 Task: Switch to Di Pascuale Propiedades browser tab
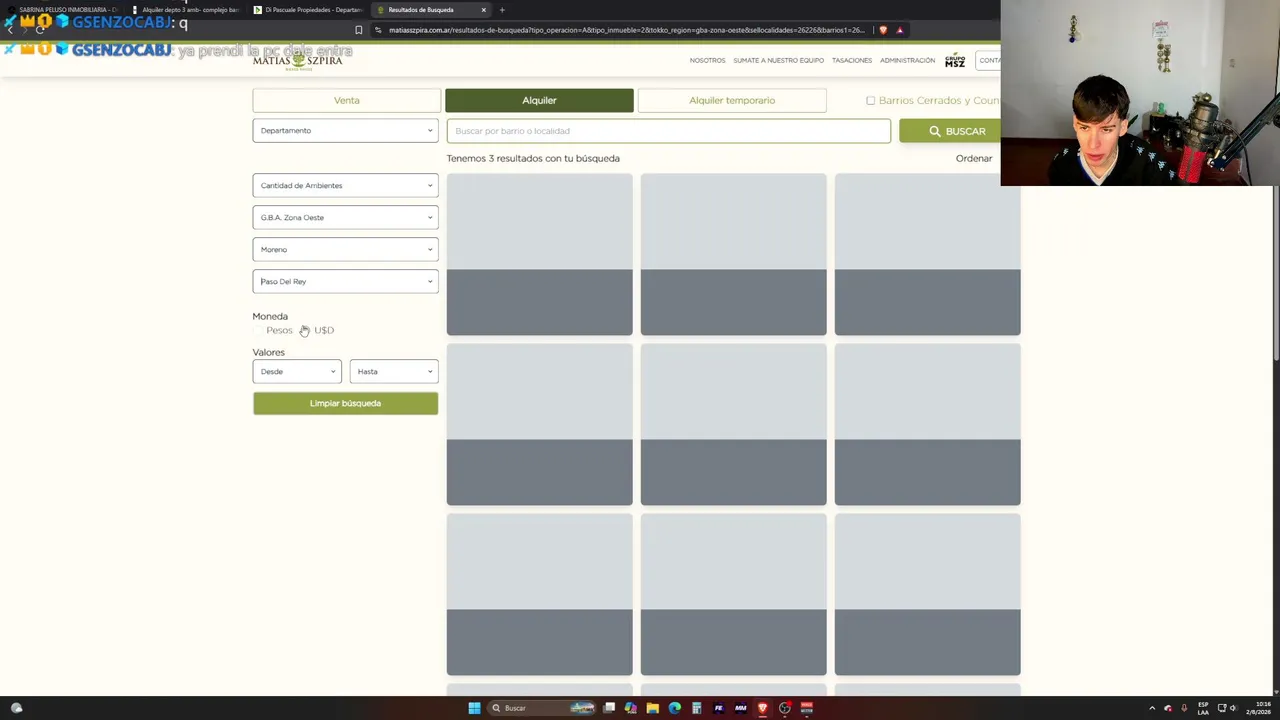coord(310,10)
